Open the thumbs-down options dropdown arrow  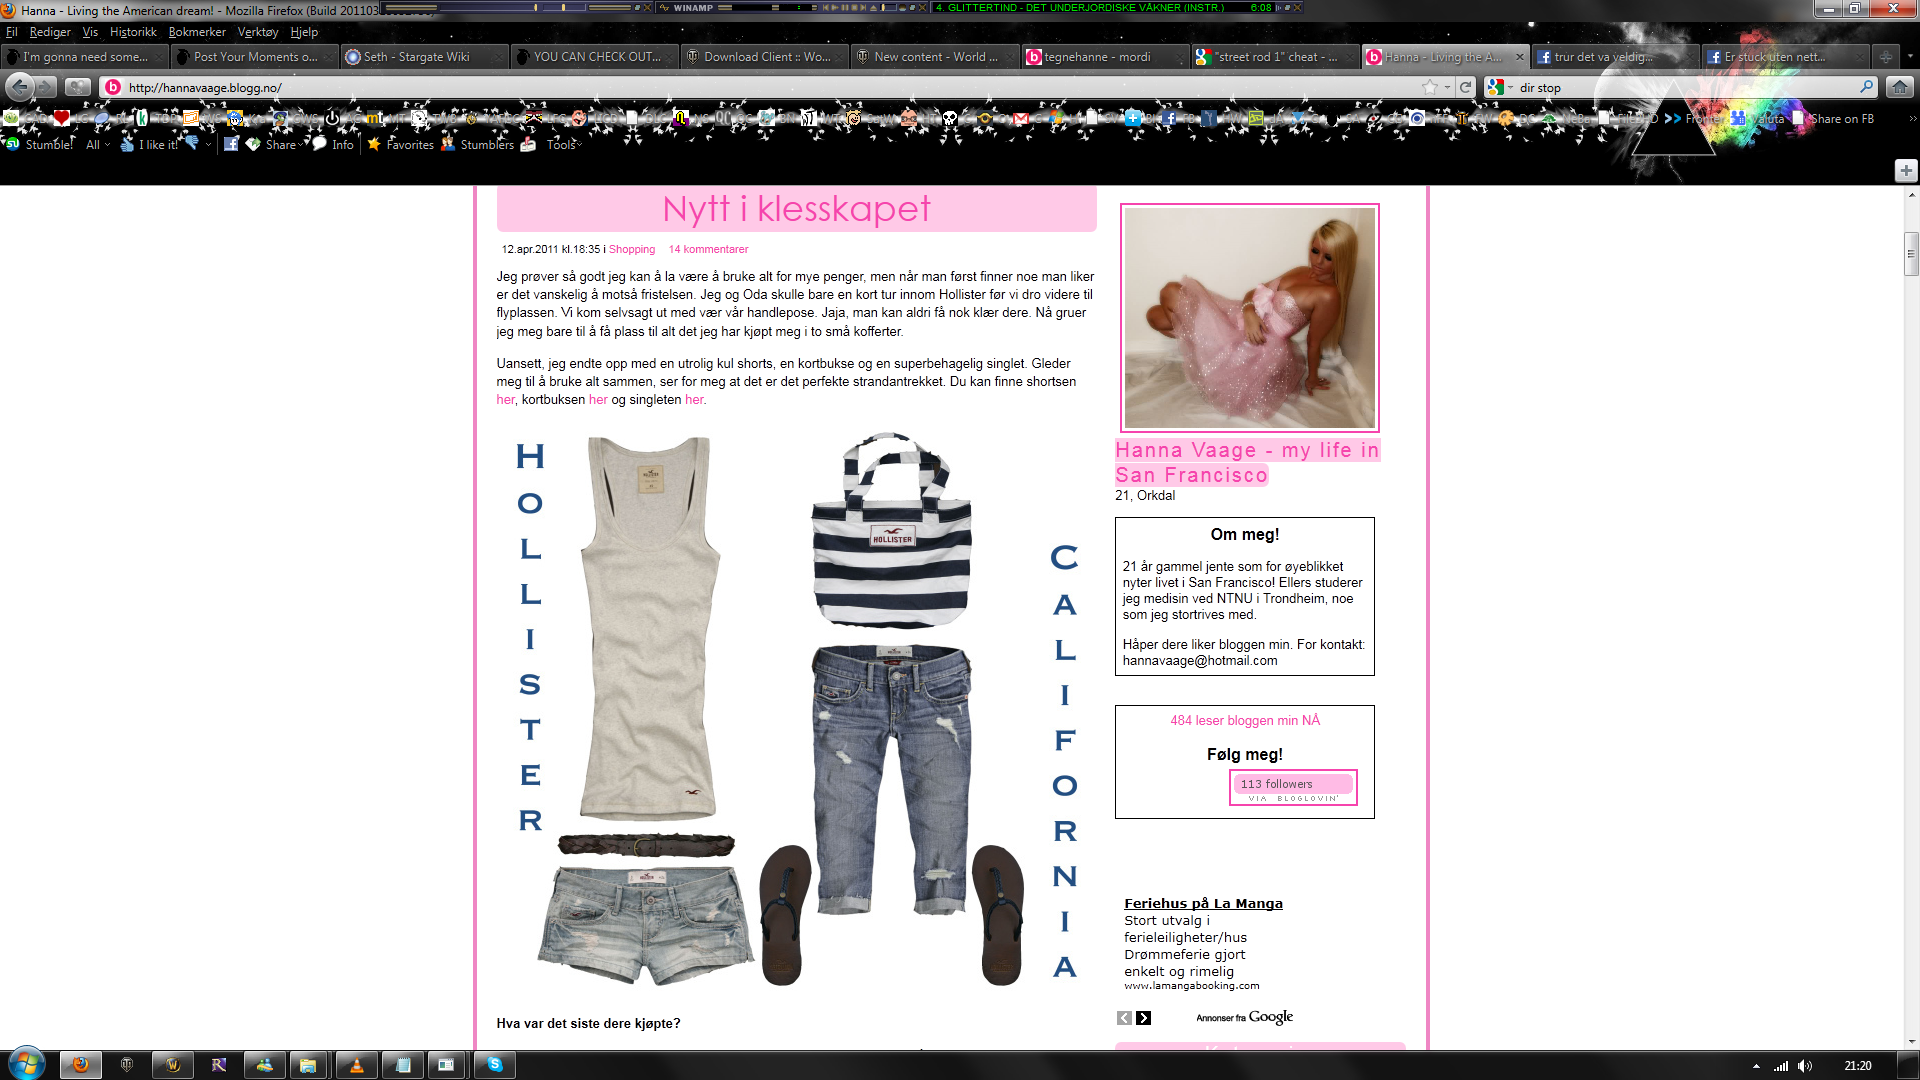(x=208, y=144)
